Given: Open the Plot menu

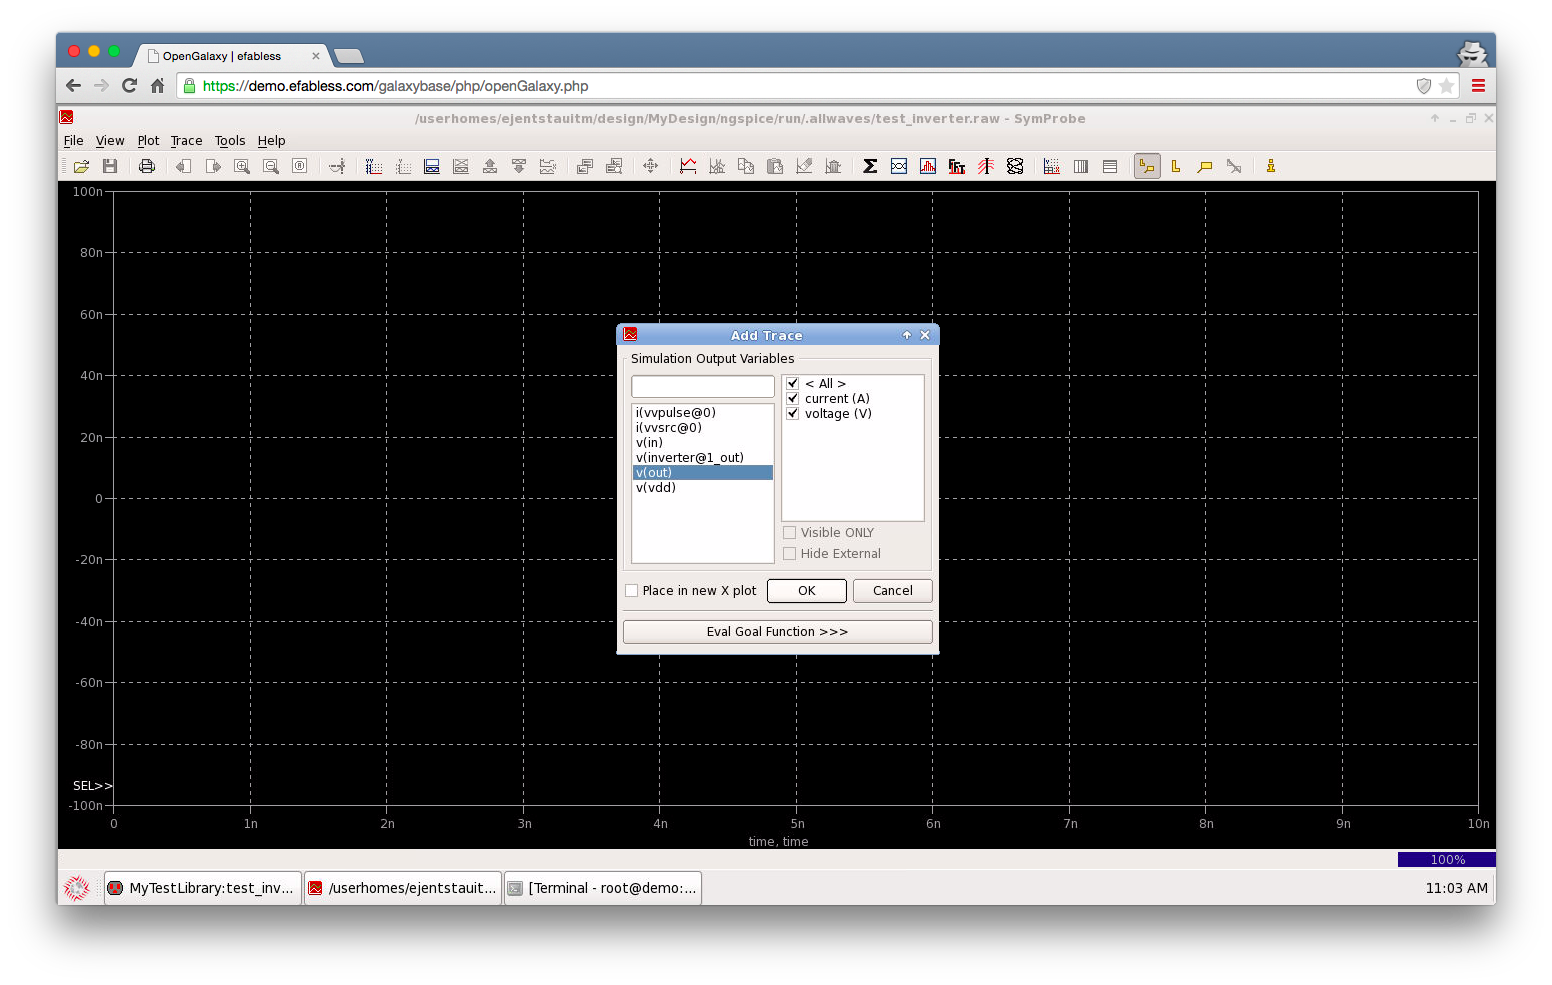Looking at the screenshot, I should click(148, 141).
